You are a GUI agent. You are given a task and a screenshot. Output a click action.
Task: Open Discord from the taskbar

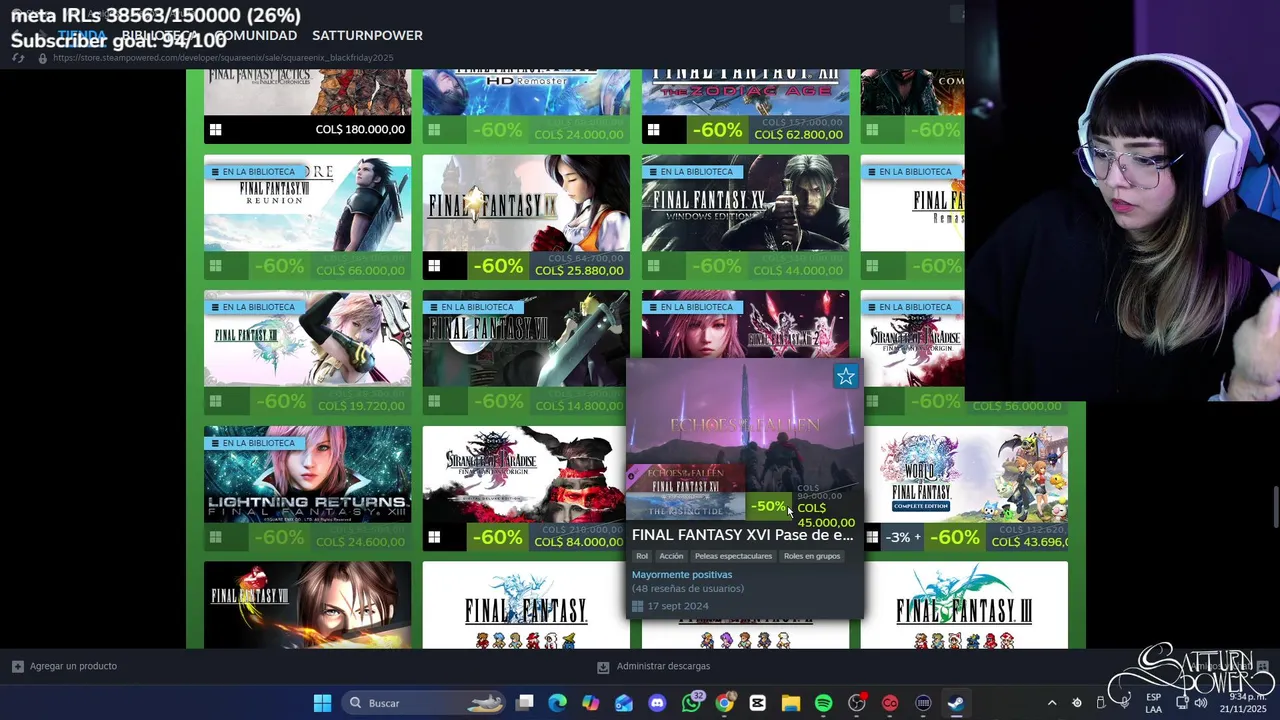[657, 703]
